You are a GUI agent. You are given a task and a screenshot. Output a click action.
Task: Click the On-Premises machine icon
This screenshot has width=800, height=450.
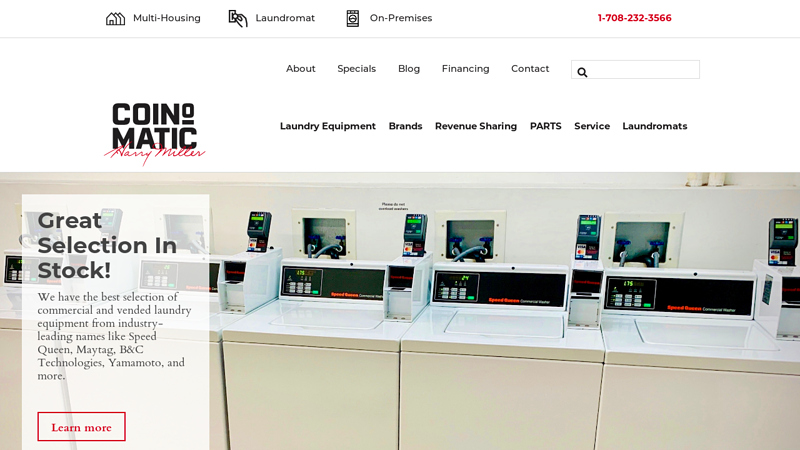352,18
